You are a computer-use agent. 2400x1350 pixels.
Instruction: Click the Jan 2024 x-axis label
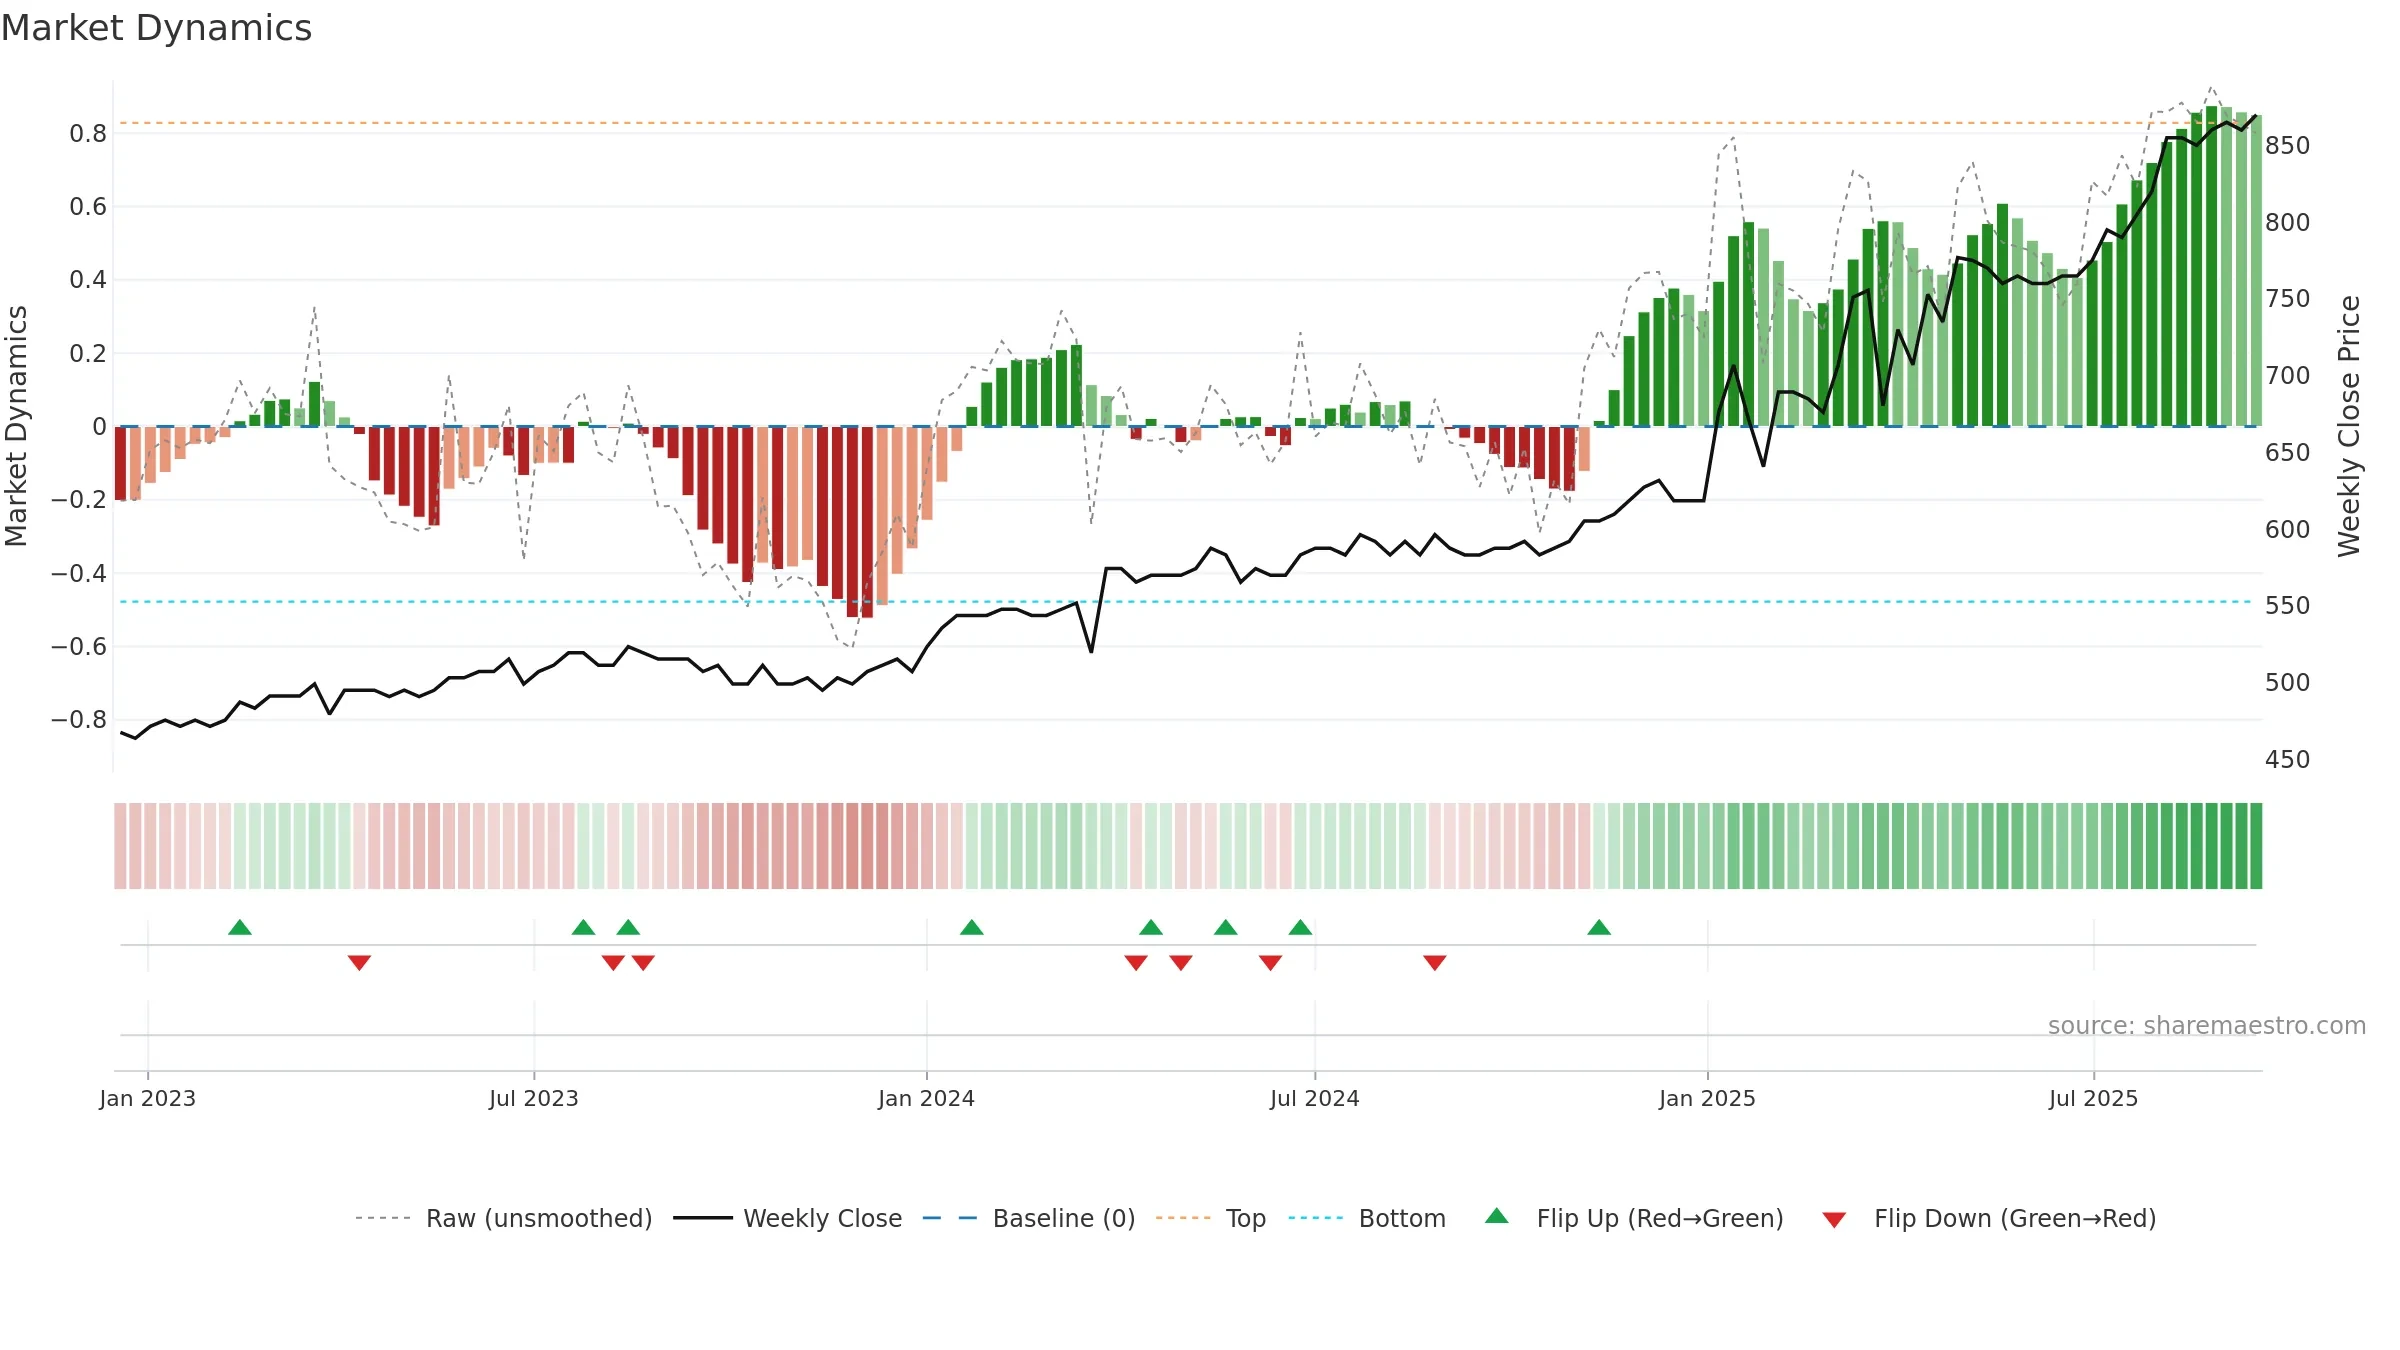927,1098
